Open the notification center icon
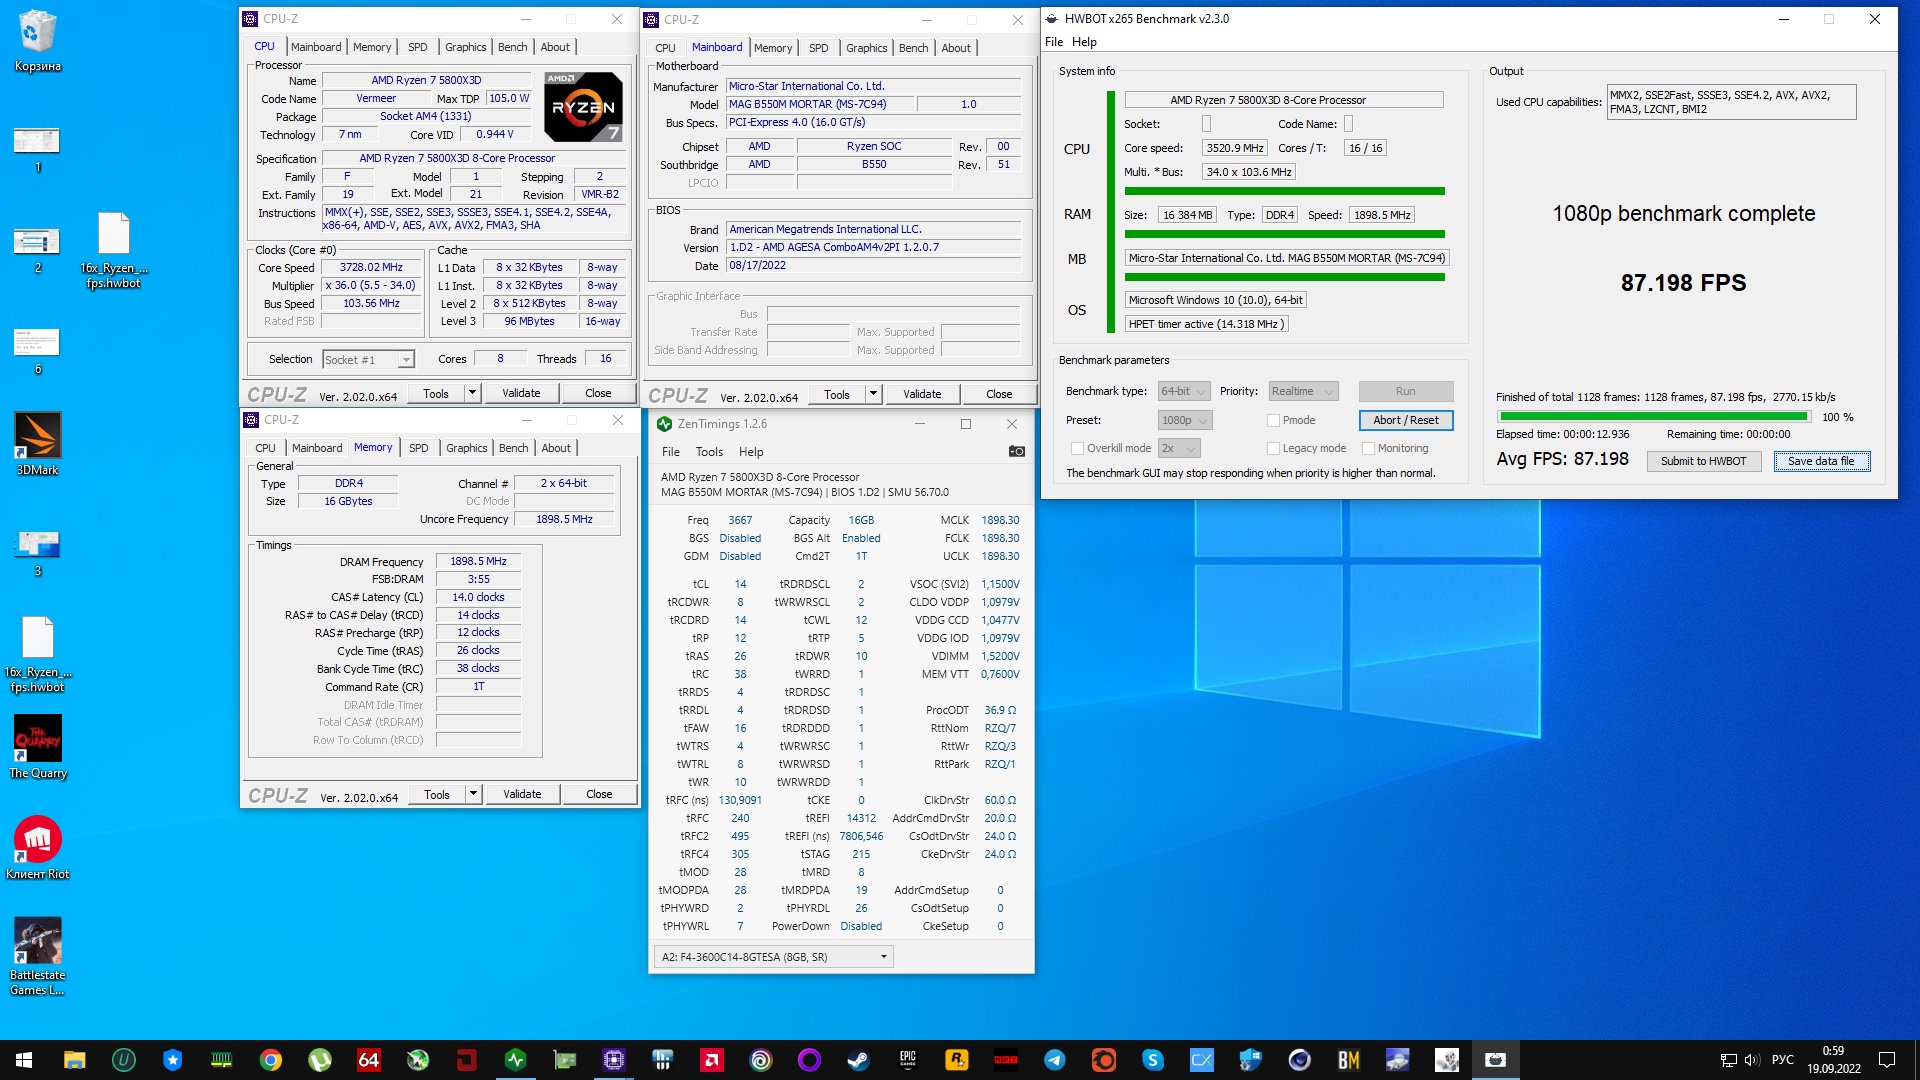 pyautogui.click(x=1886, y=1060)
